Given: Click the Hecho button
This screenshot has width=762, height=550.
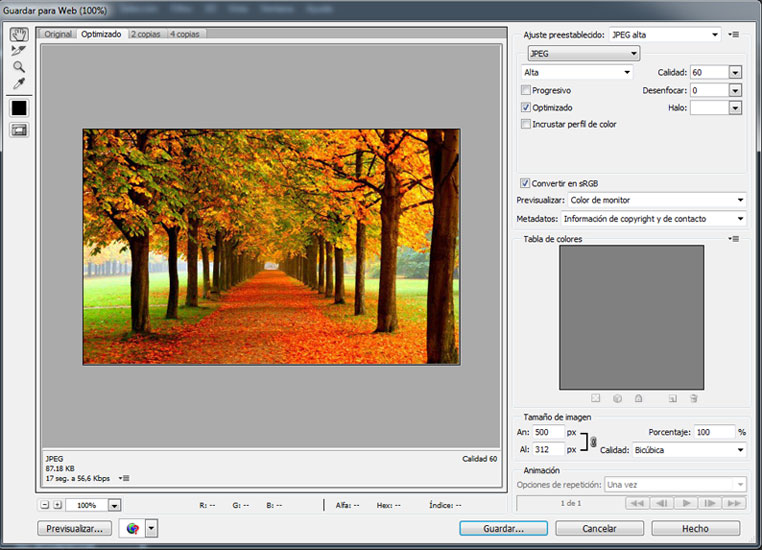Looking at the screenshot, I should click(x=695, y=528).
